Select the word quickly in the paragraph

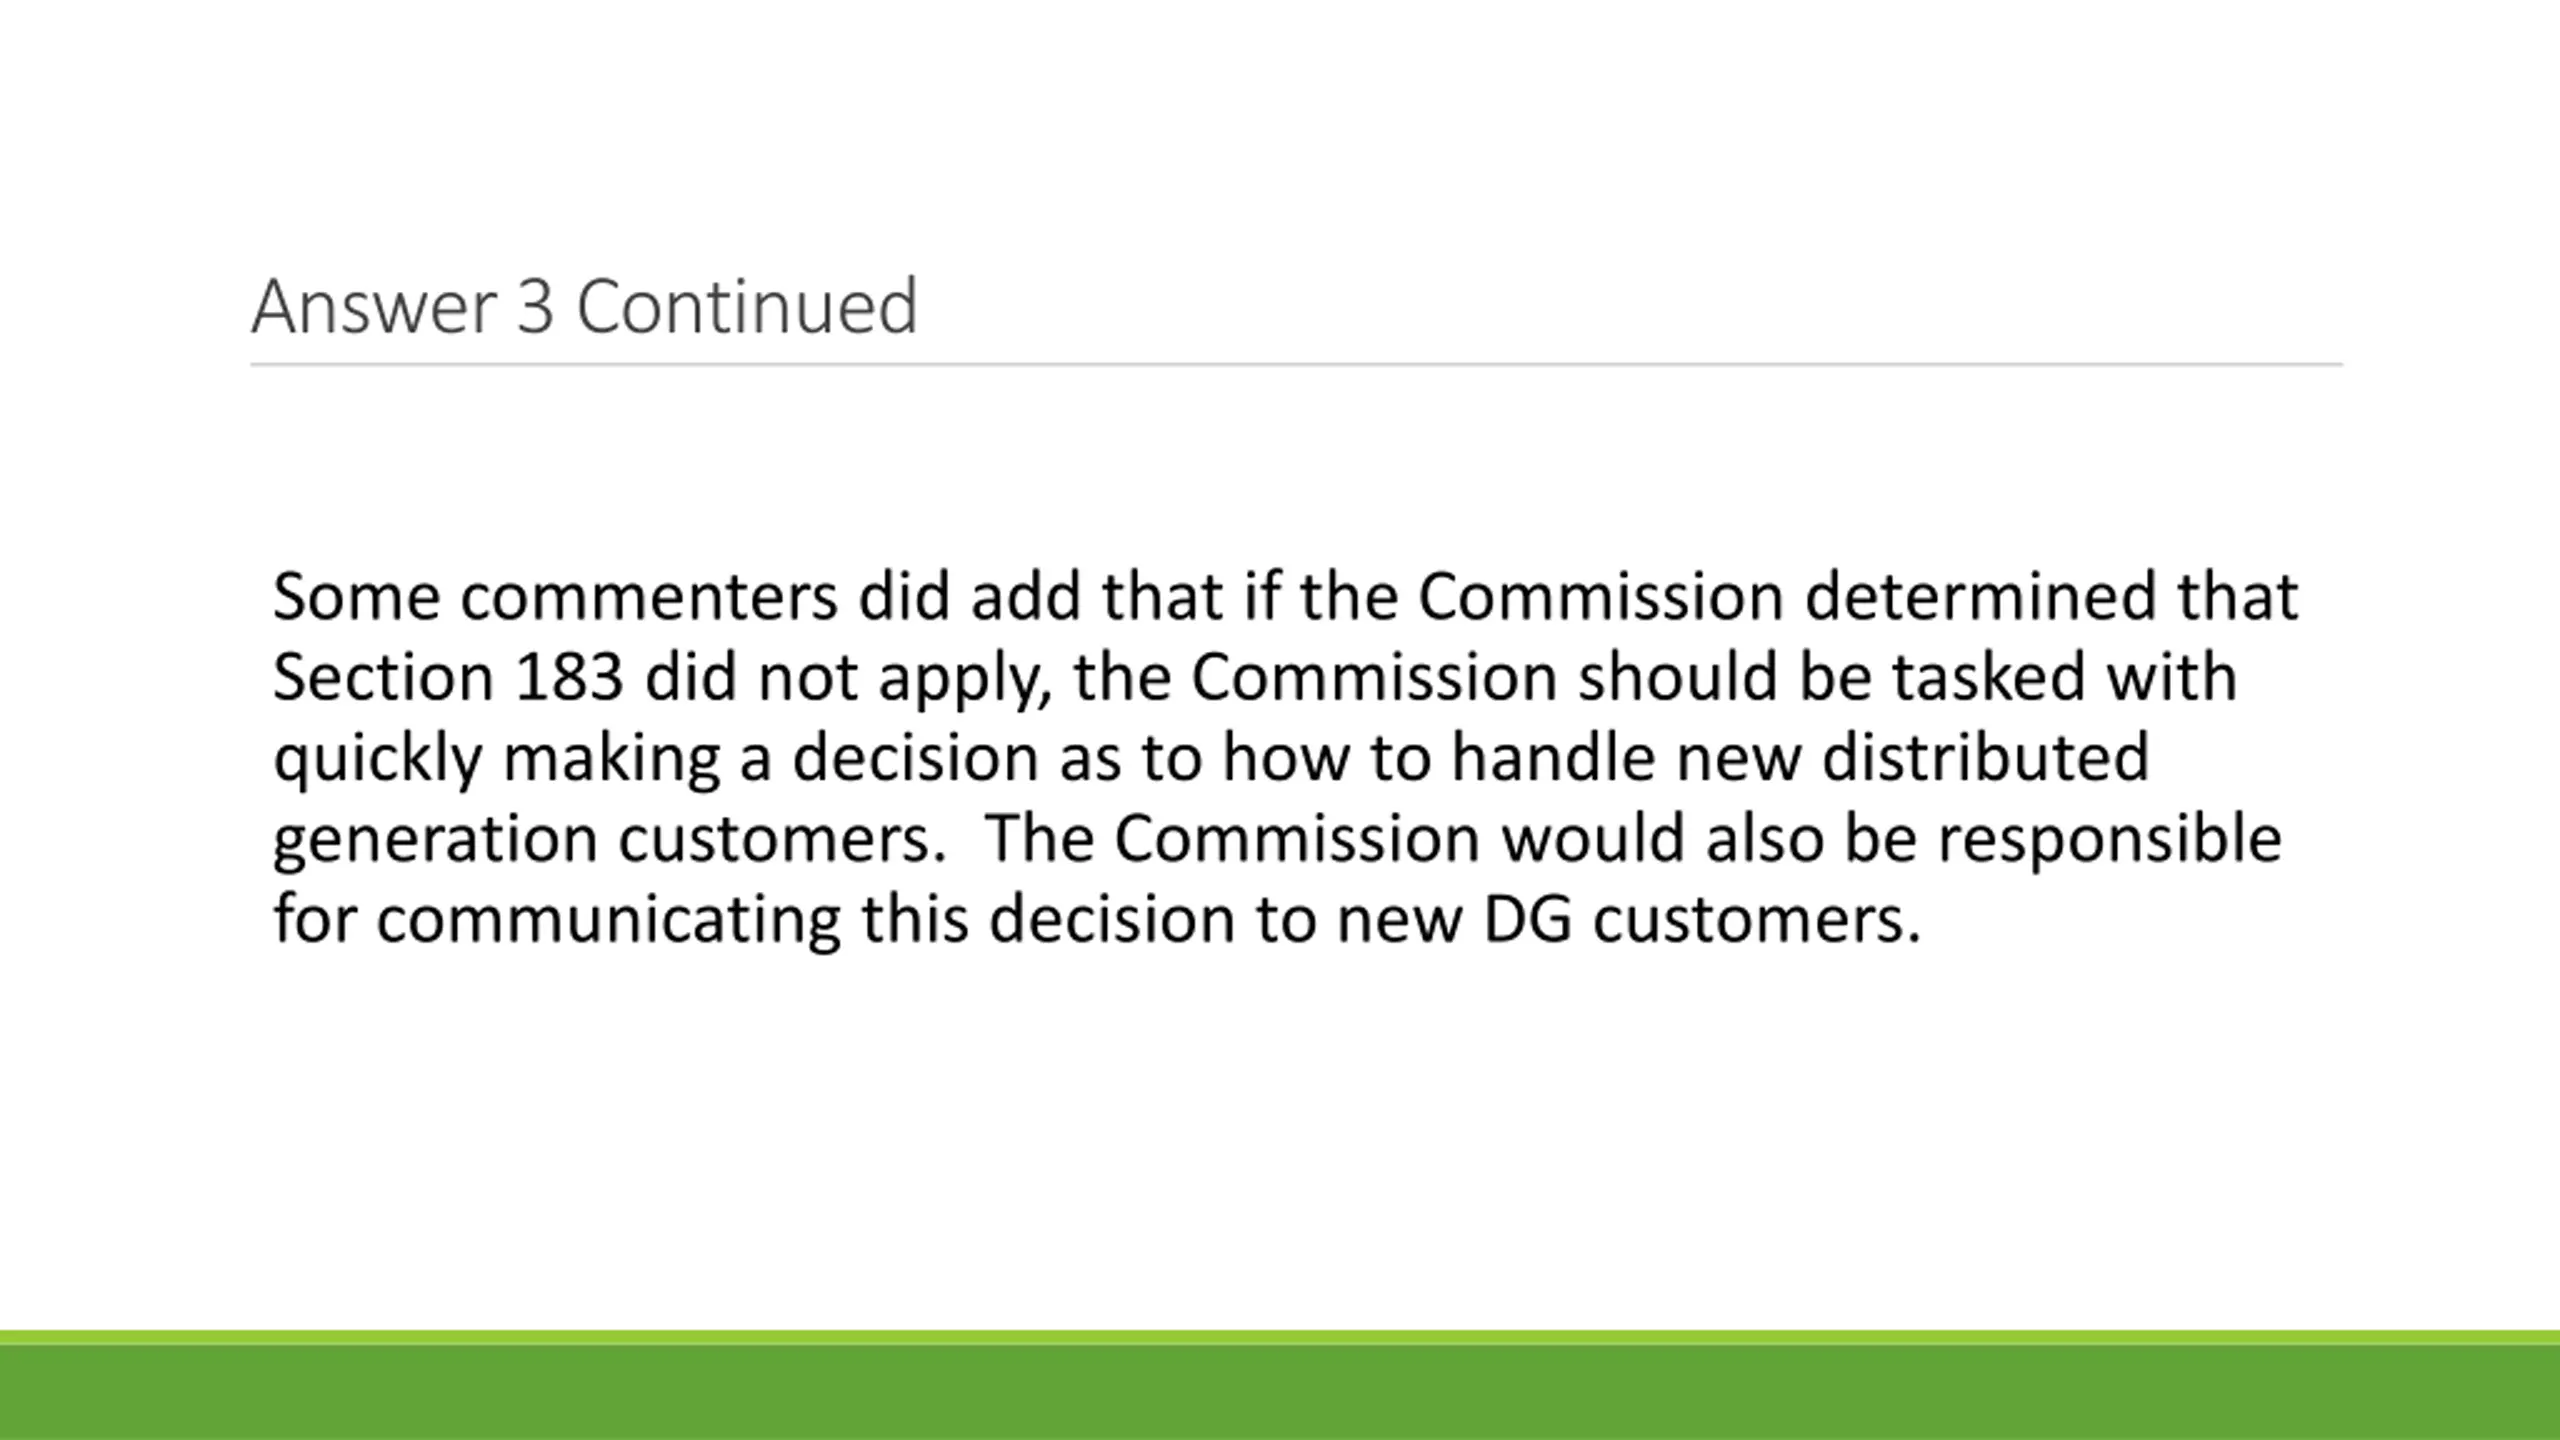[378, 760]
